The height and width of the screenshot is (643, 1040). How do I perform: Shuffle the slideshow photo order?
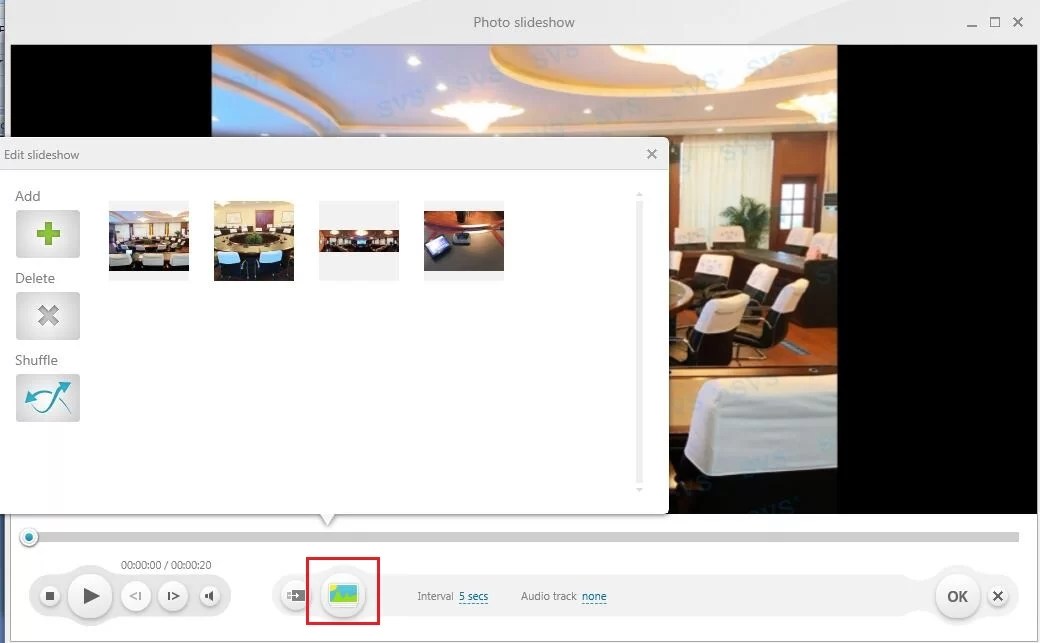(x=47, y=397)
